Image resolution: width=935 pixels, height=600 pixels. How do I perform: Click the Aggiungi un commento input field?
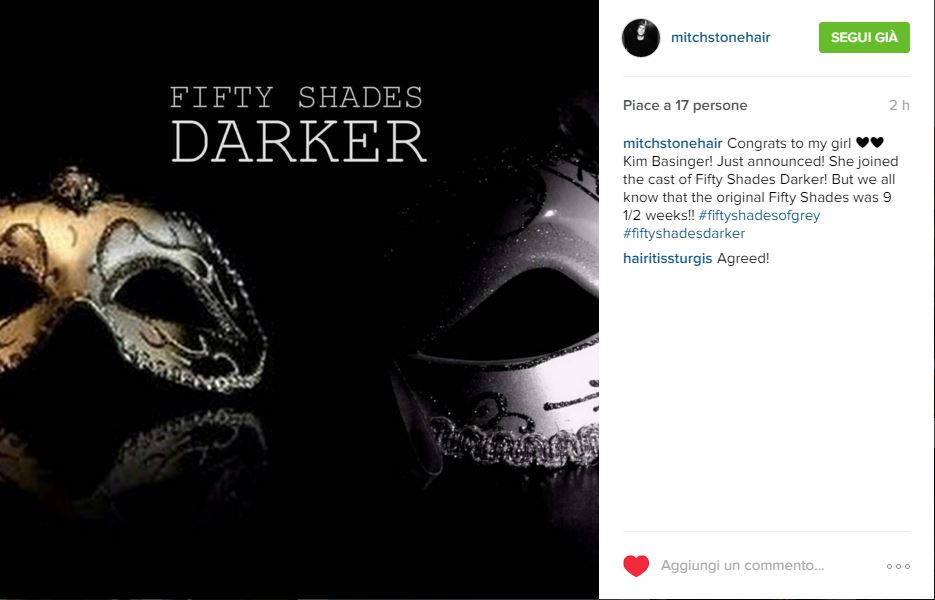pyautogui.click(x=742, y=565)
